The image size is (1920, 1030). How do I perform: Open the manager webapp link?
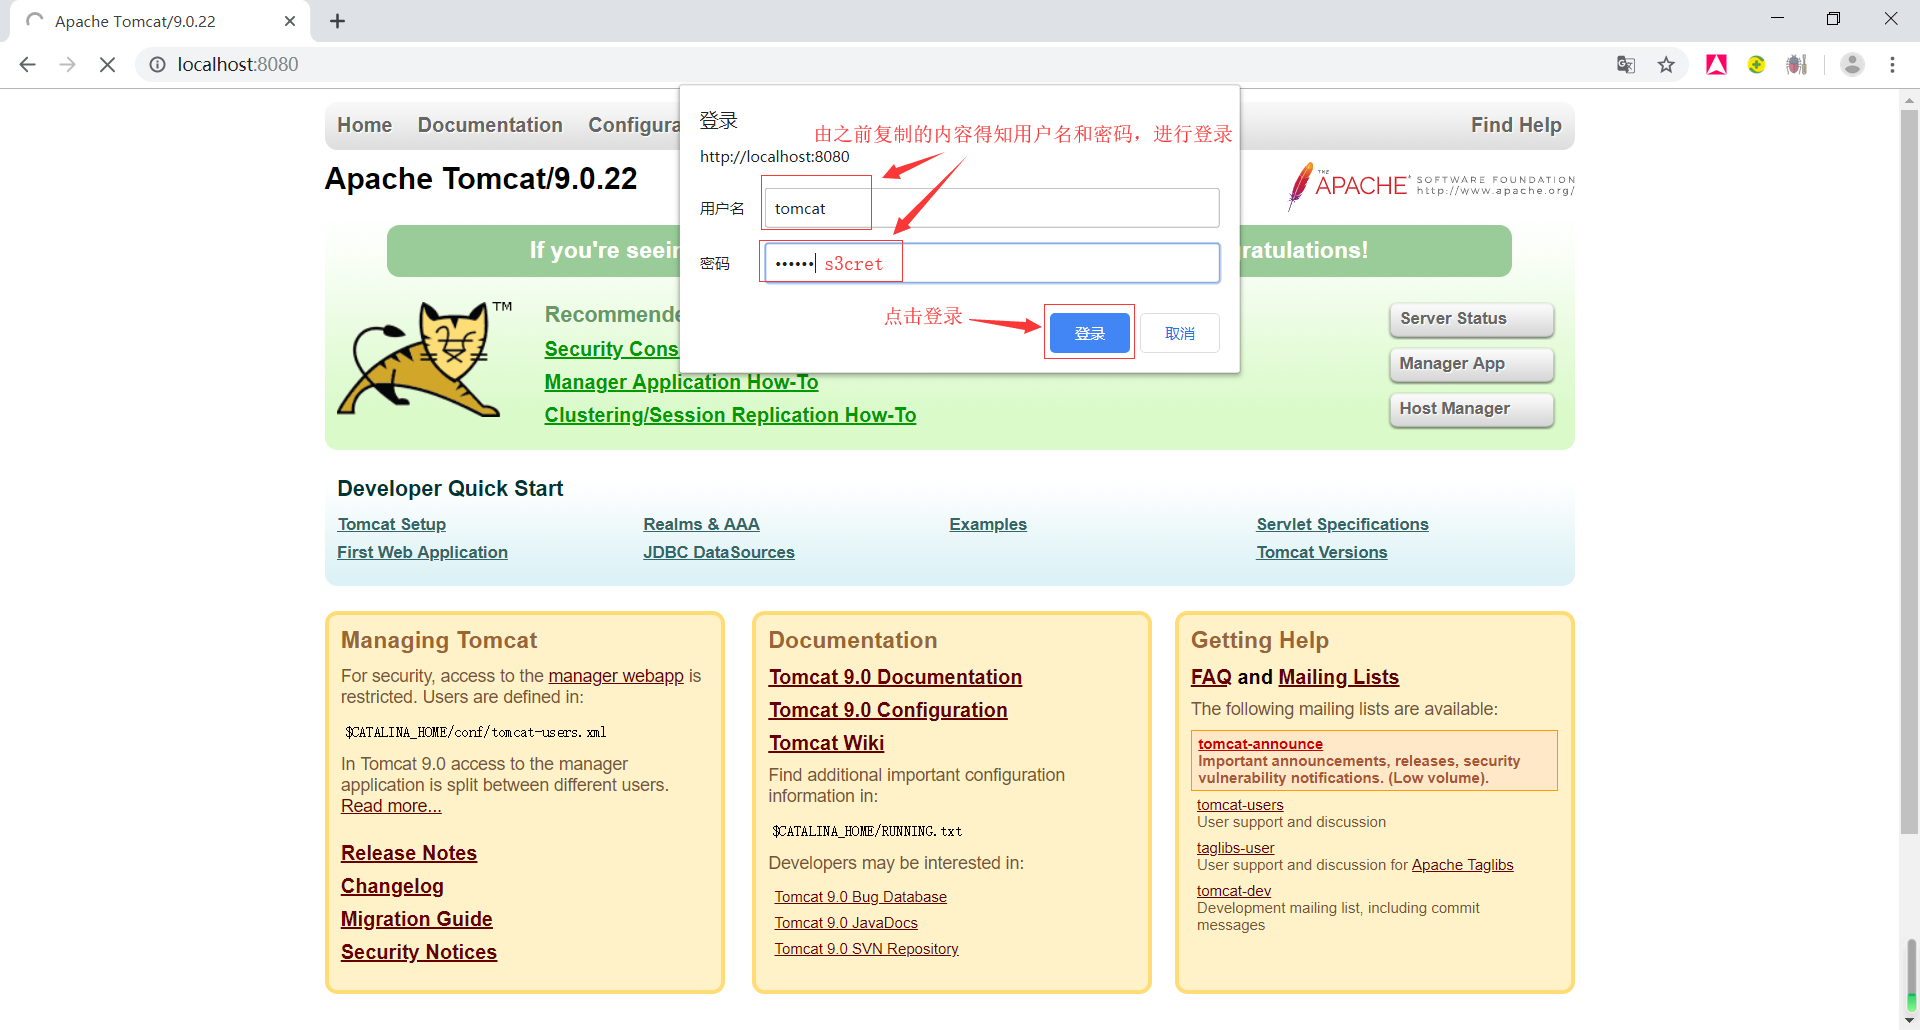(616, 676)
